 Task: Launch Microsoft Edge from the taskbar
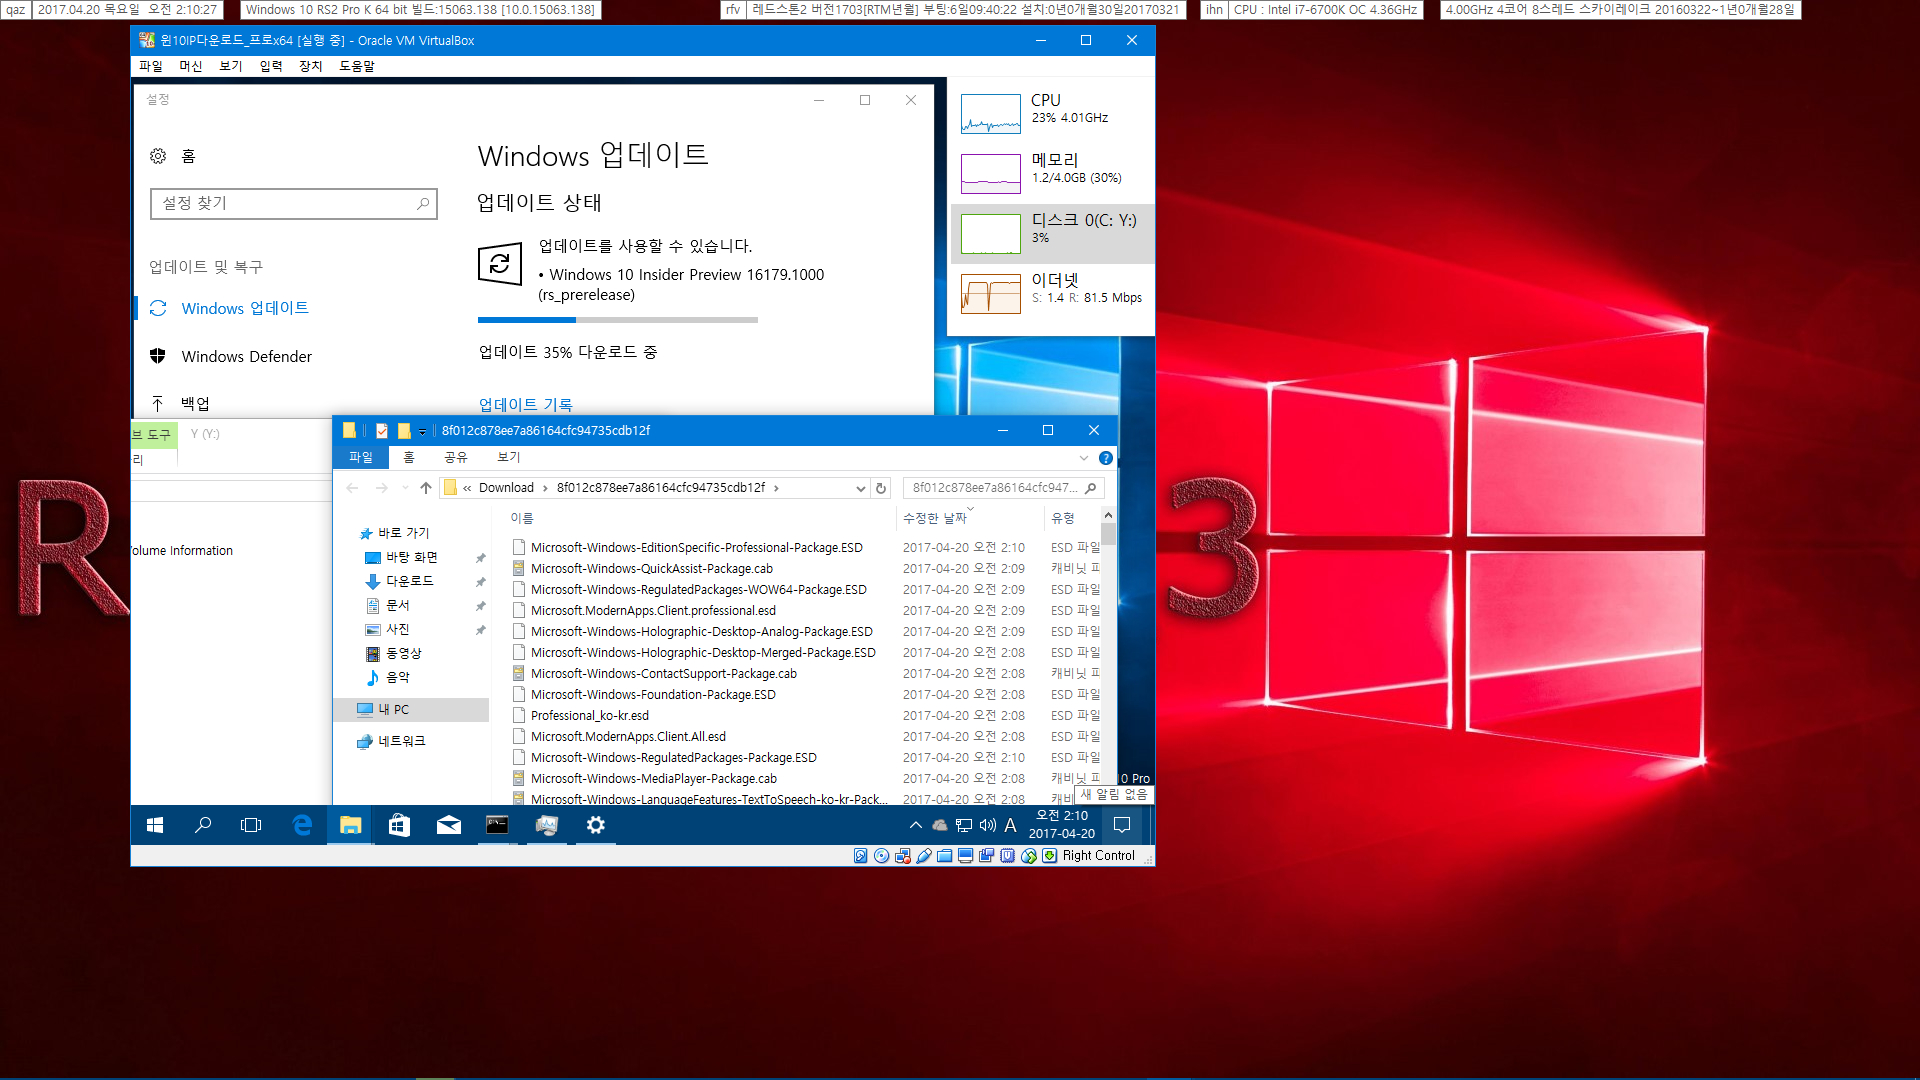(x=302, y=825)
